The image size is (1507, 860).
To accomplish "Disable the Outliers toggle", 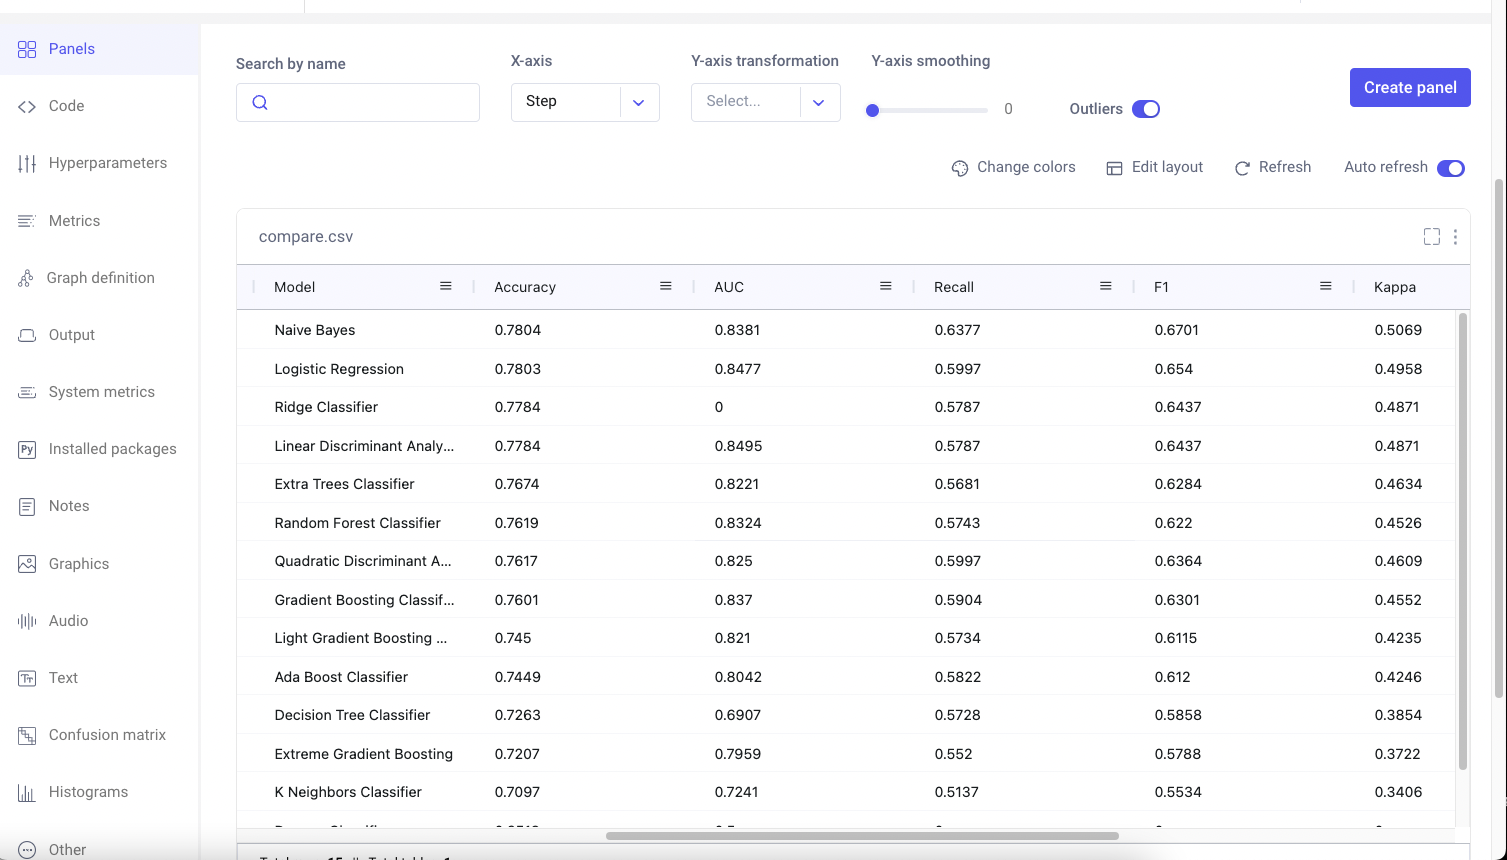I will click(x=1146, y=109).
